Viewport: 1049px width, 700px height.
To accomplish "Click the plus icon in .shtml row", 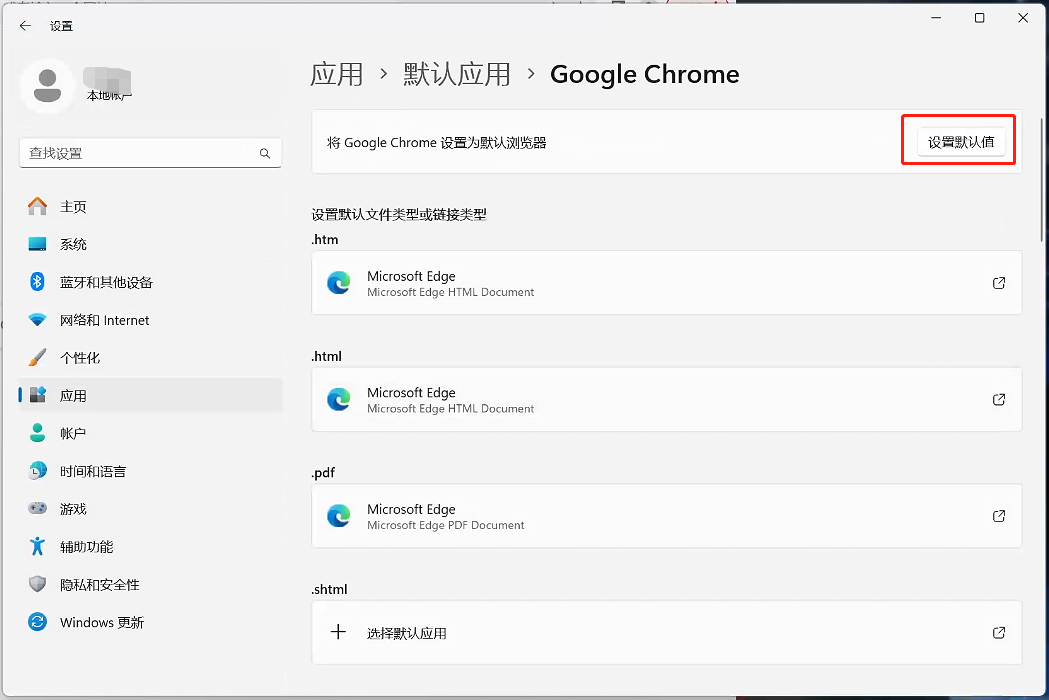I will [339, 632].
